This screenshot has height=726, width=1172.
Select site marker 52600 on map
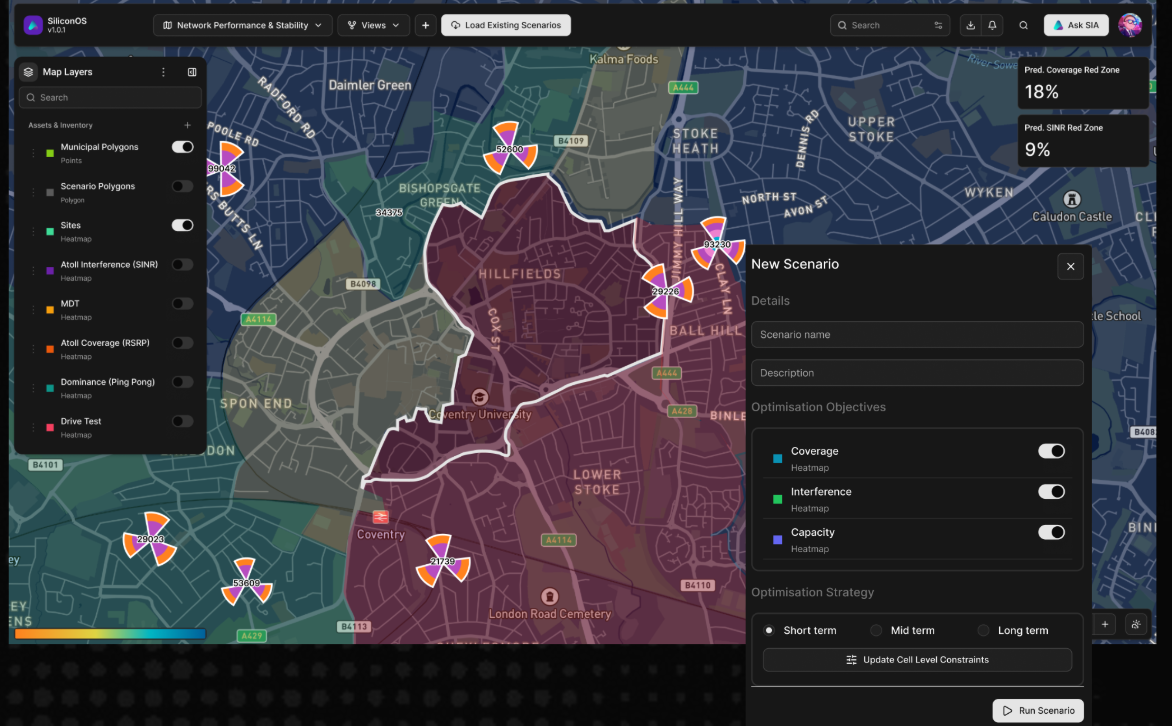pos(510,149)
